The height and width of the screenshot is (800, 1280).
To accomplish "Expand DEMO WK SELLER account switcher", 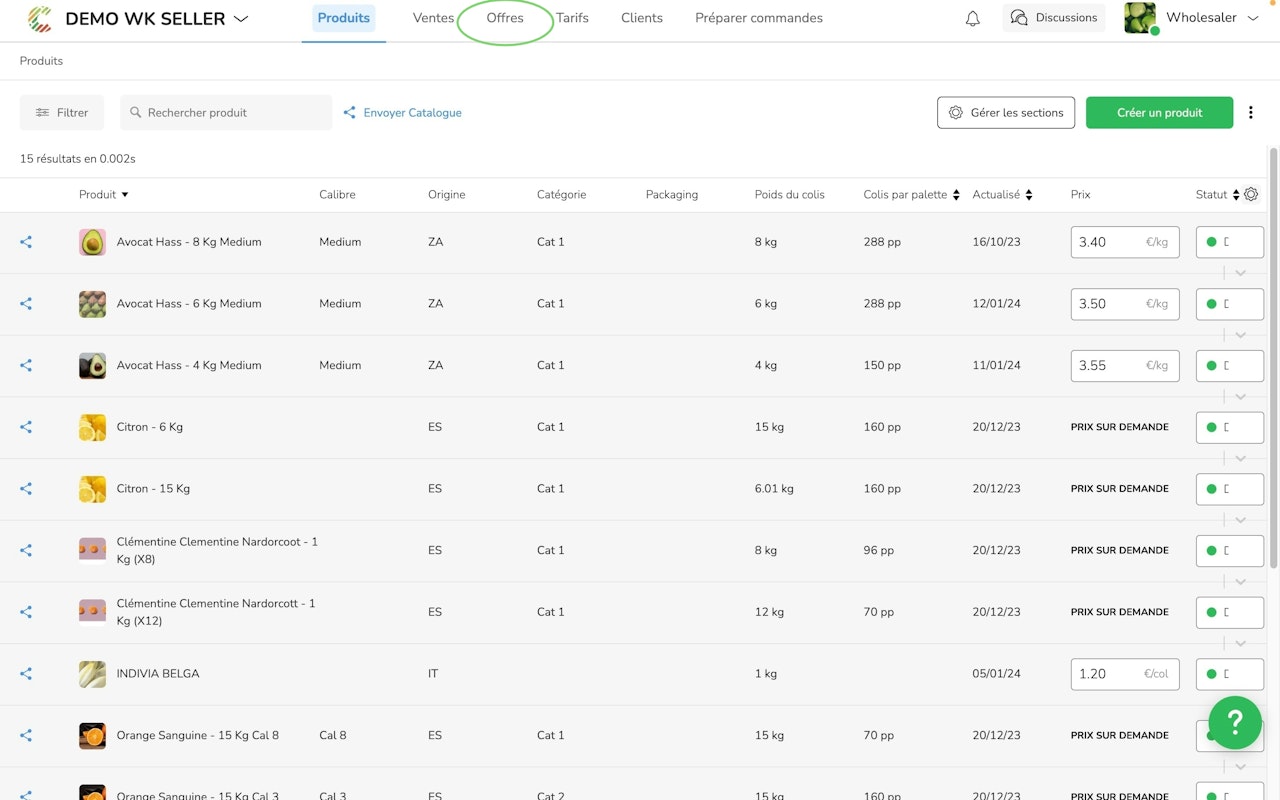I will pyautogui.click(x=240, y=19).
